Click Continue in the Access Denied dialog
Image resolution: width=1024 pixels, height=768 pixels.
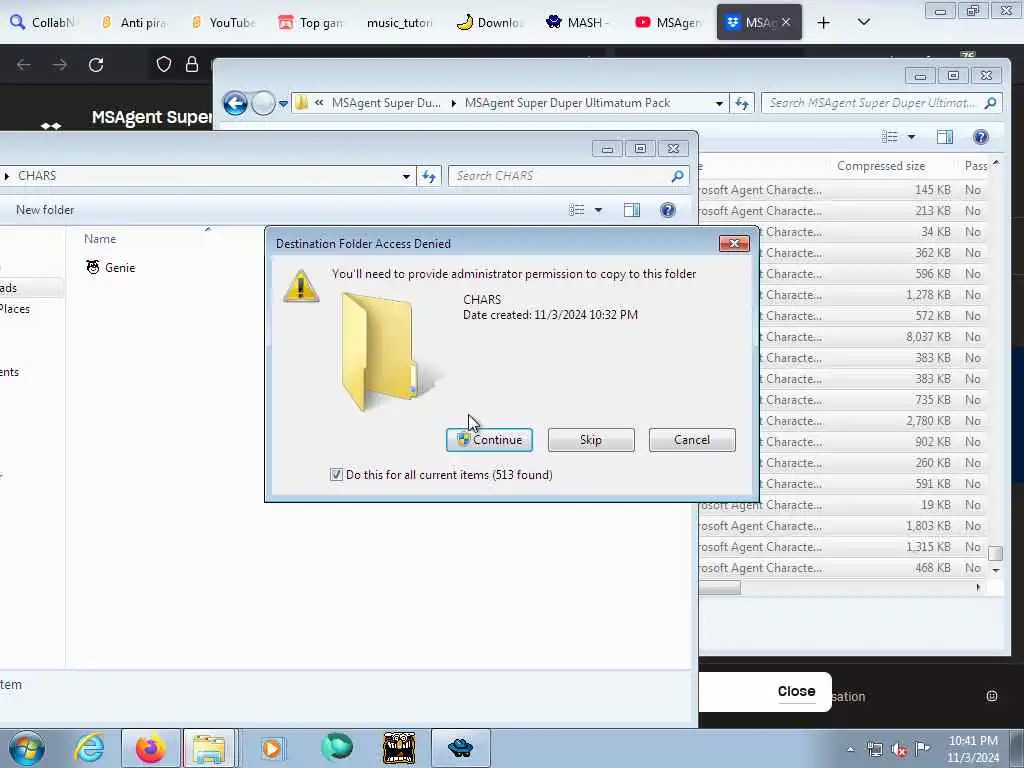tap(489, 440)
